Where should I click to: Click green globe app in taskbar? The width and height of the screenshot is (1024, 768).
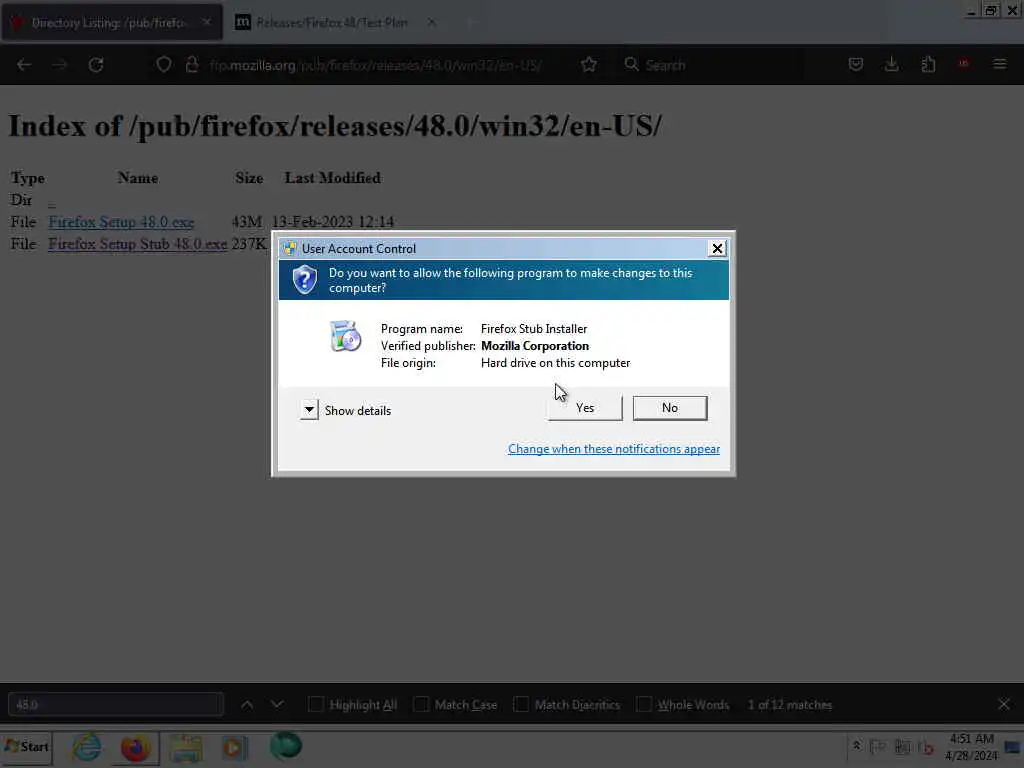coord(285,746)
